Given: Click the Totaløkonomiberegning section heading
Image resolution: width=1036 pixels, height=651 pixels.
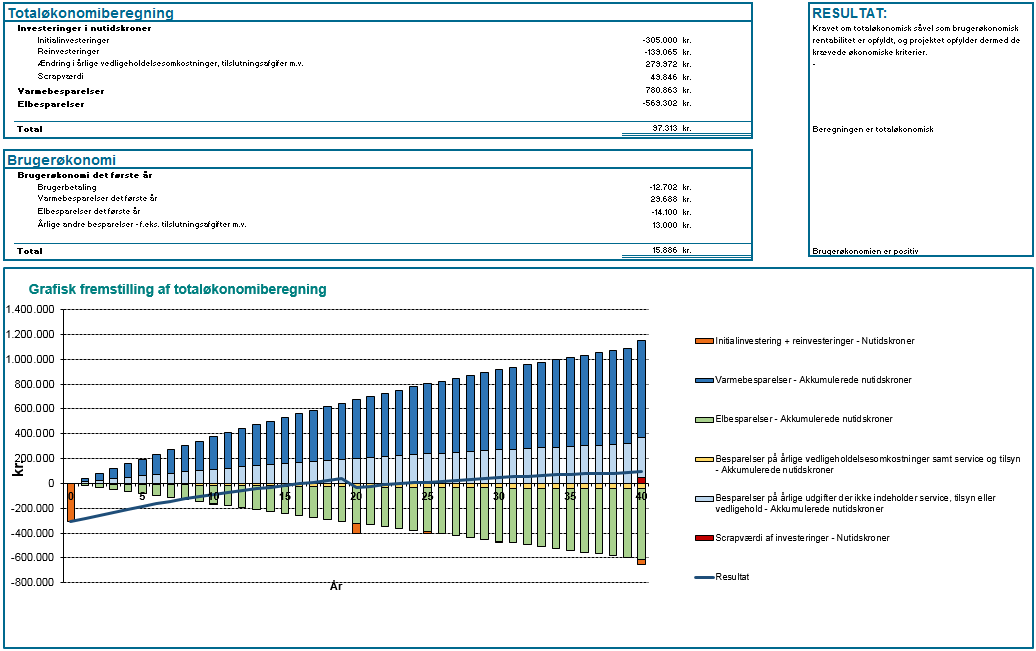Looking at the screenshot, I should click(x=90, y=14).
